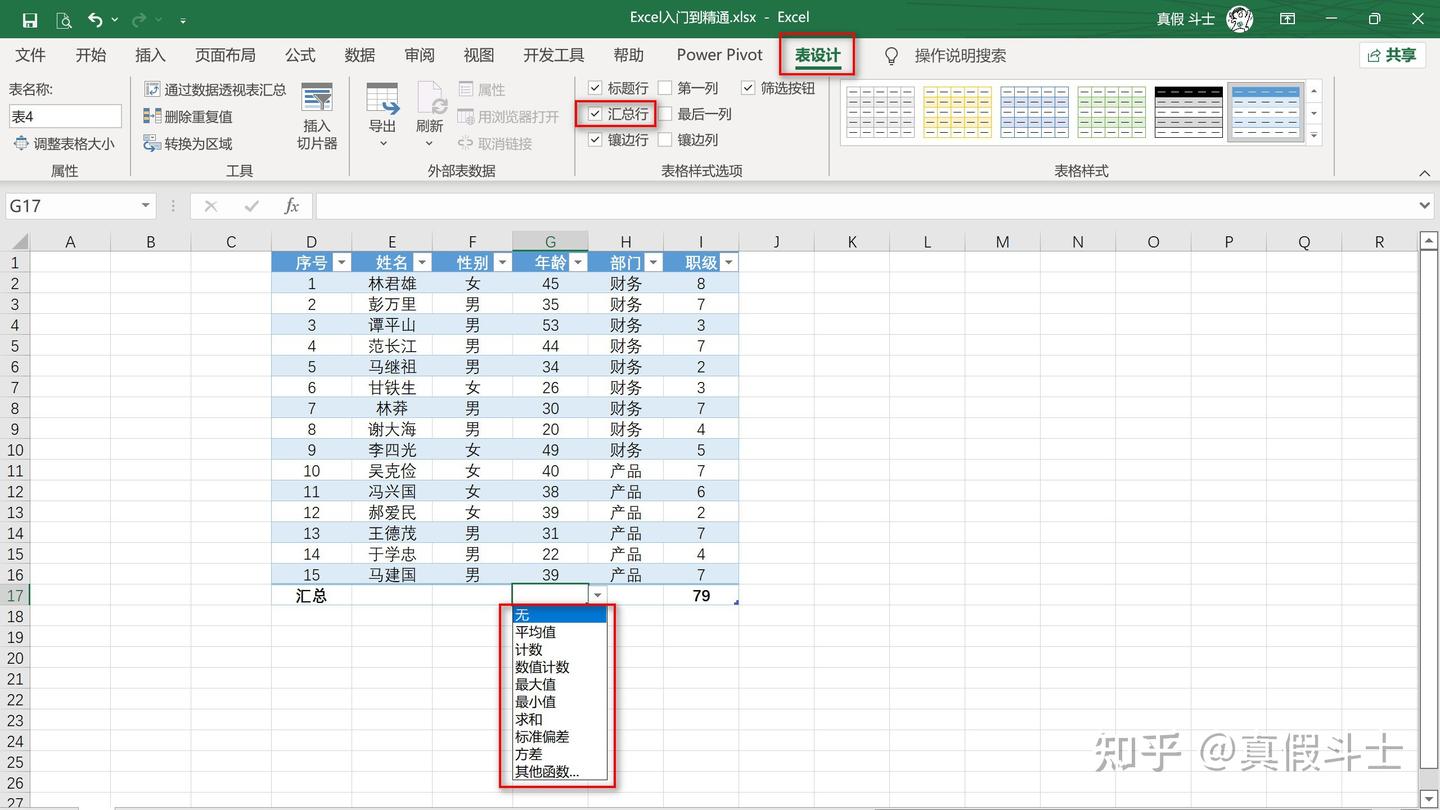The width and height of the screenshot is (1440, 810).
Task: Open the Export (导出) dropdown arrow
Action: [x=382, y=144]
